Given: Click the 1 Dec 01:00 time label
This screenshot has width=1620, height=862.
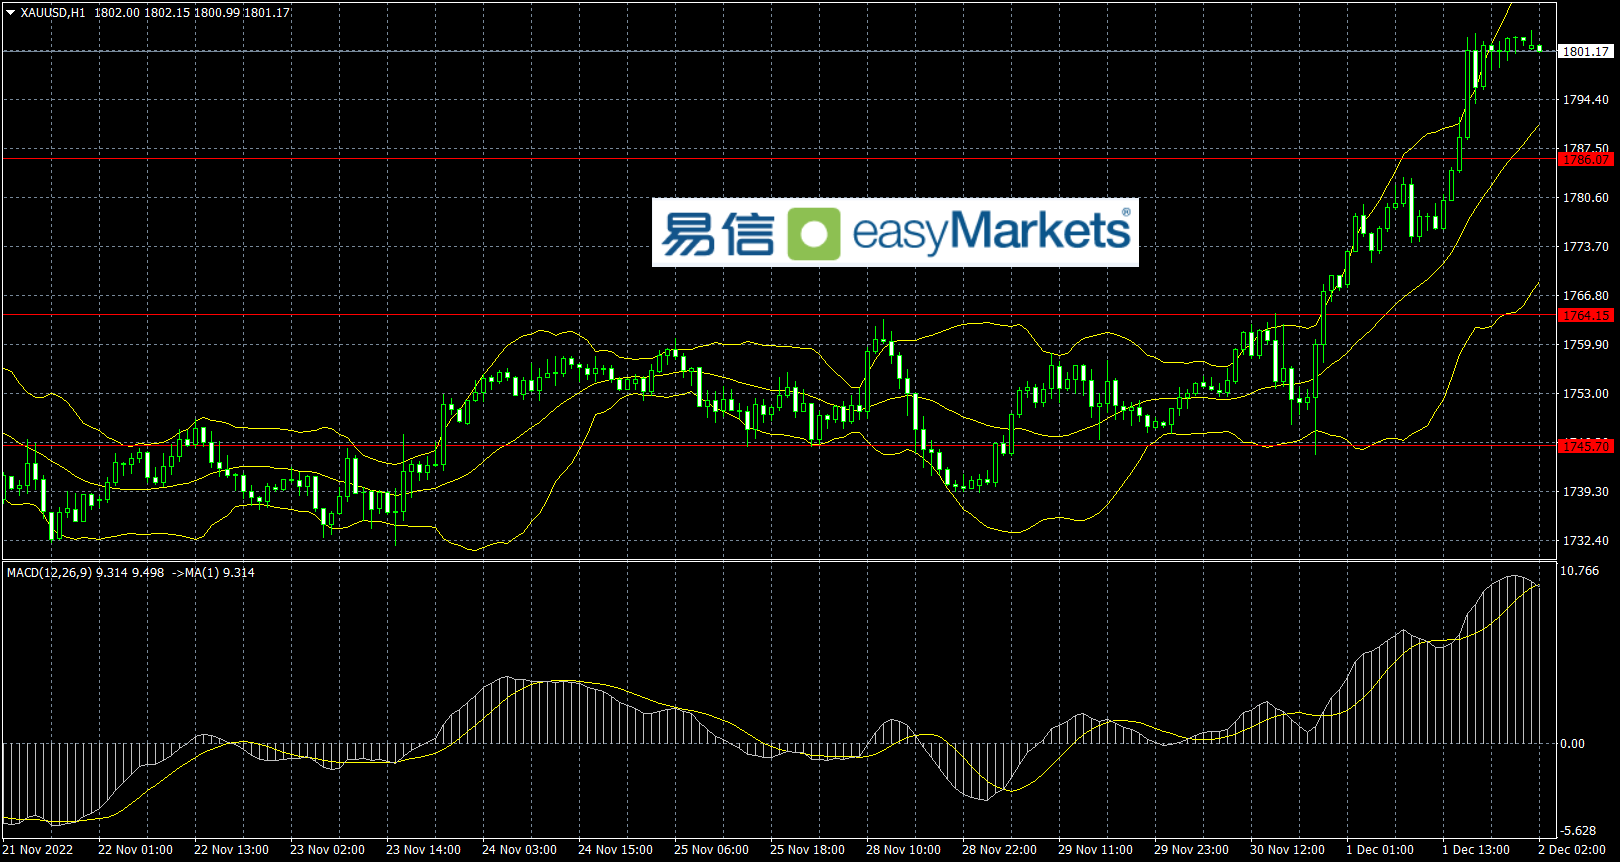Looking at the screenshot, I should click(1380, 850).
